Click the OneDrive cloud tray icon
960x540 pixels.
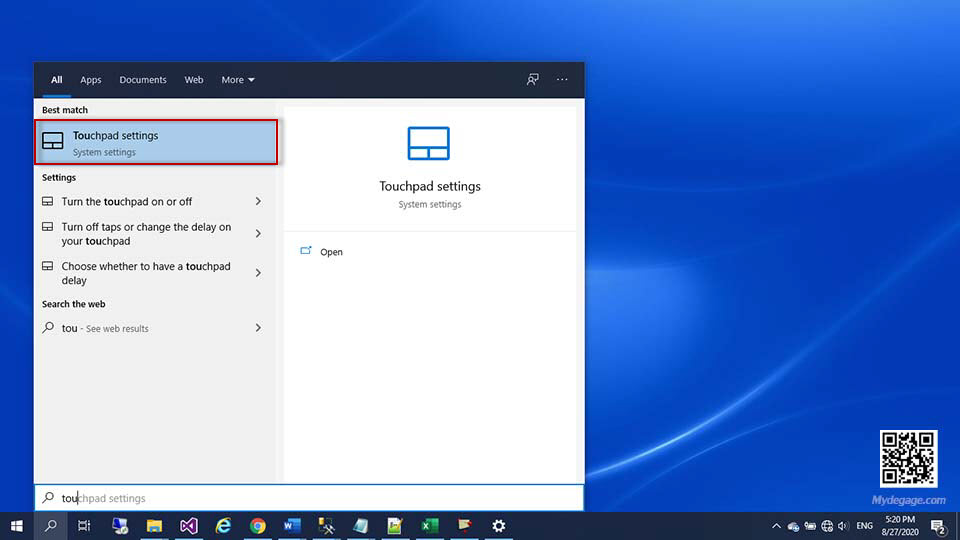coord(793,527)
